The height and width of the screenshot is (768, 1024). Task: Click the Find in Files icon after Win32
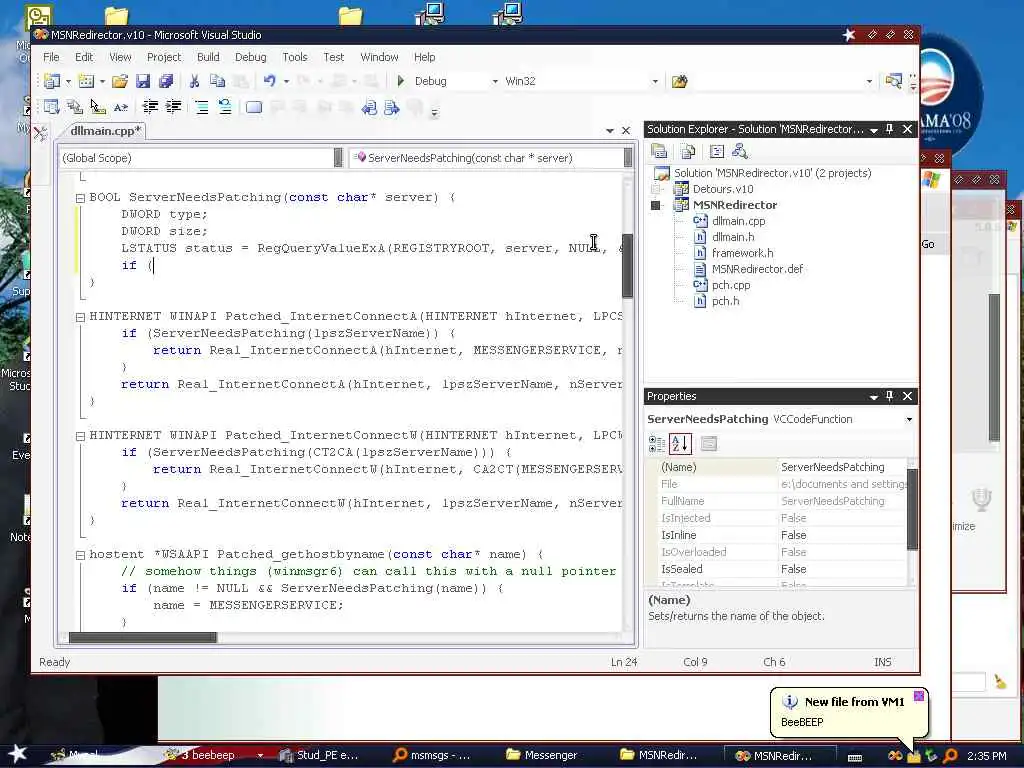680,82
